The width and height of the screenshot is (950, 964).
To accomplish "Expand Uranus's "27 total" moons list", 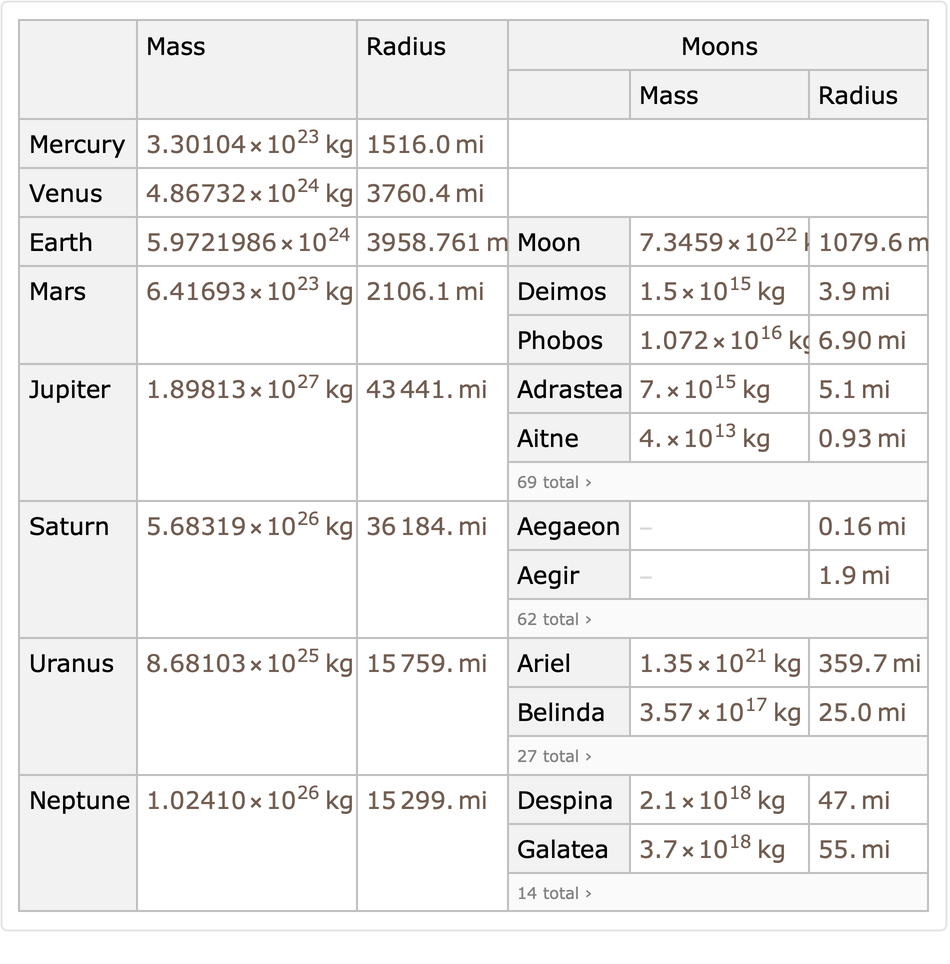I will [554, 756].
